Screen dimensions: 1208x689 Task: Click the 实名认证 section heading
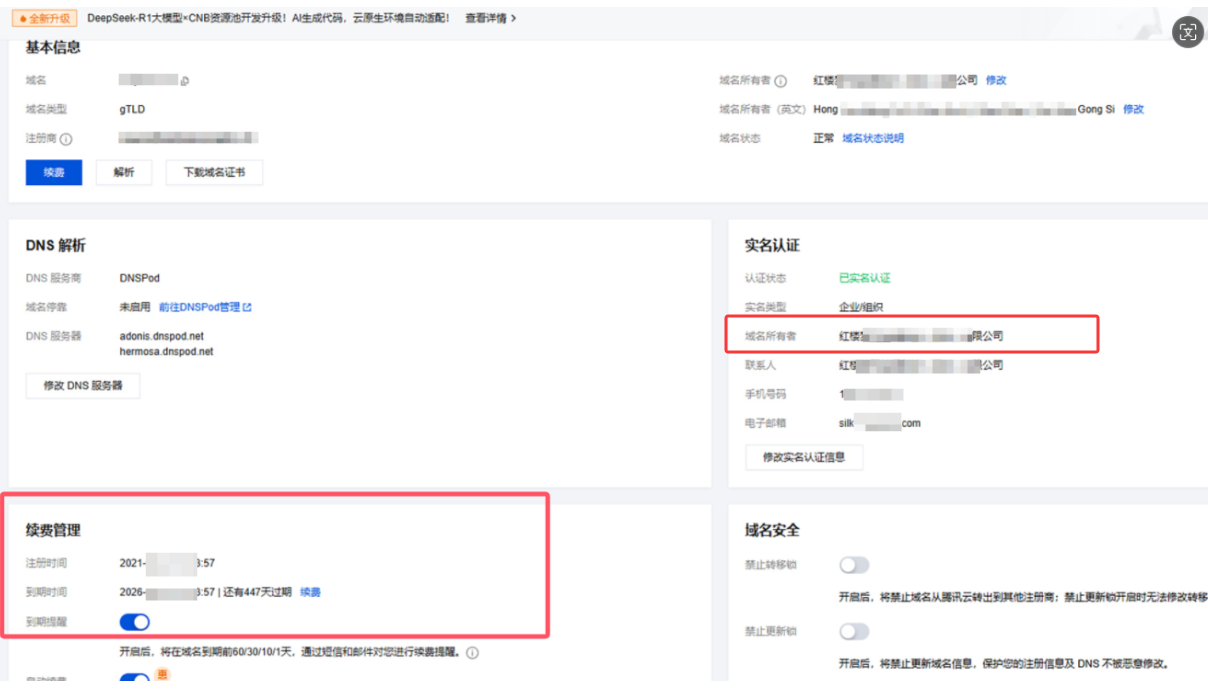click(x=772, y=245)
